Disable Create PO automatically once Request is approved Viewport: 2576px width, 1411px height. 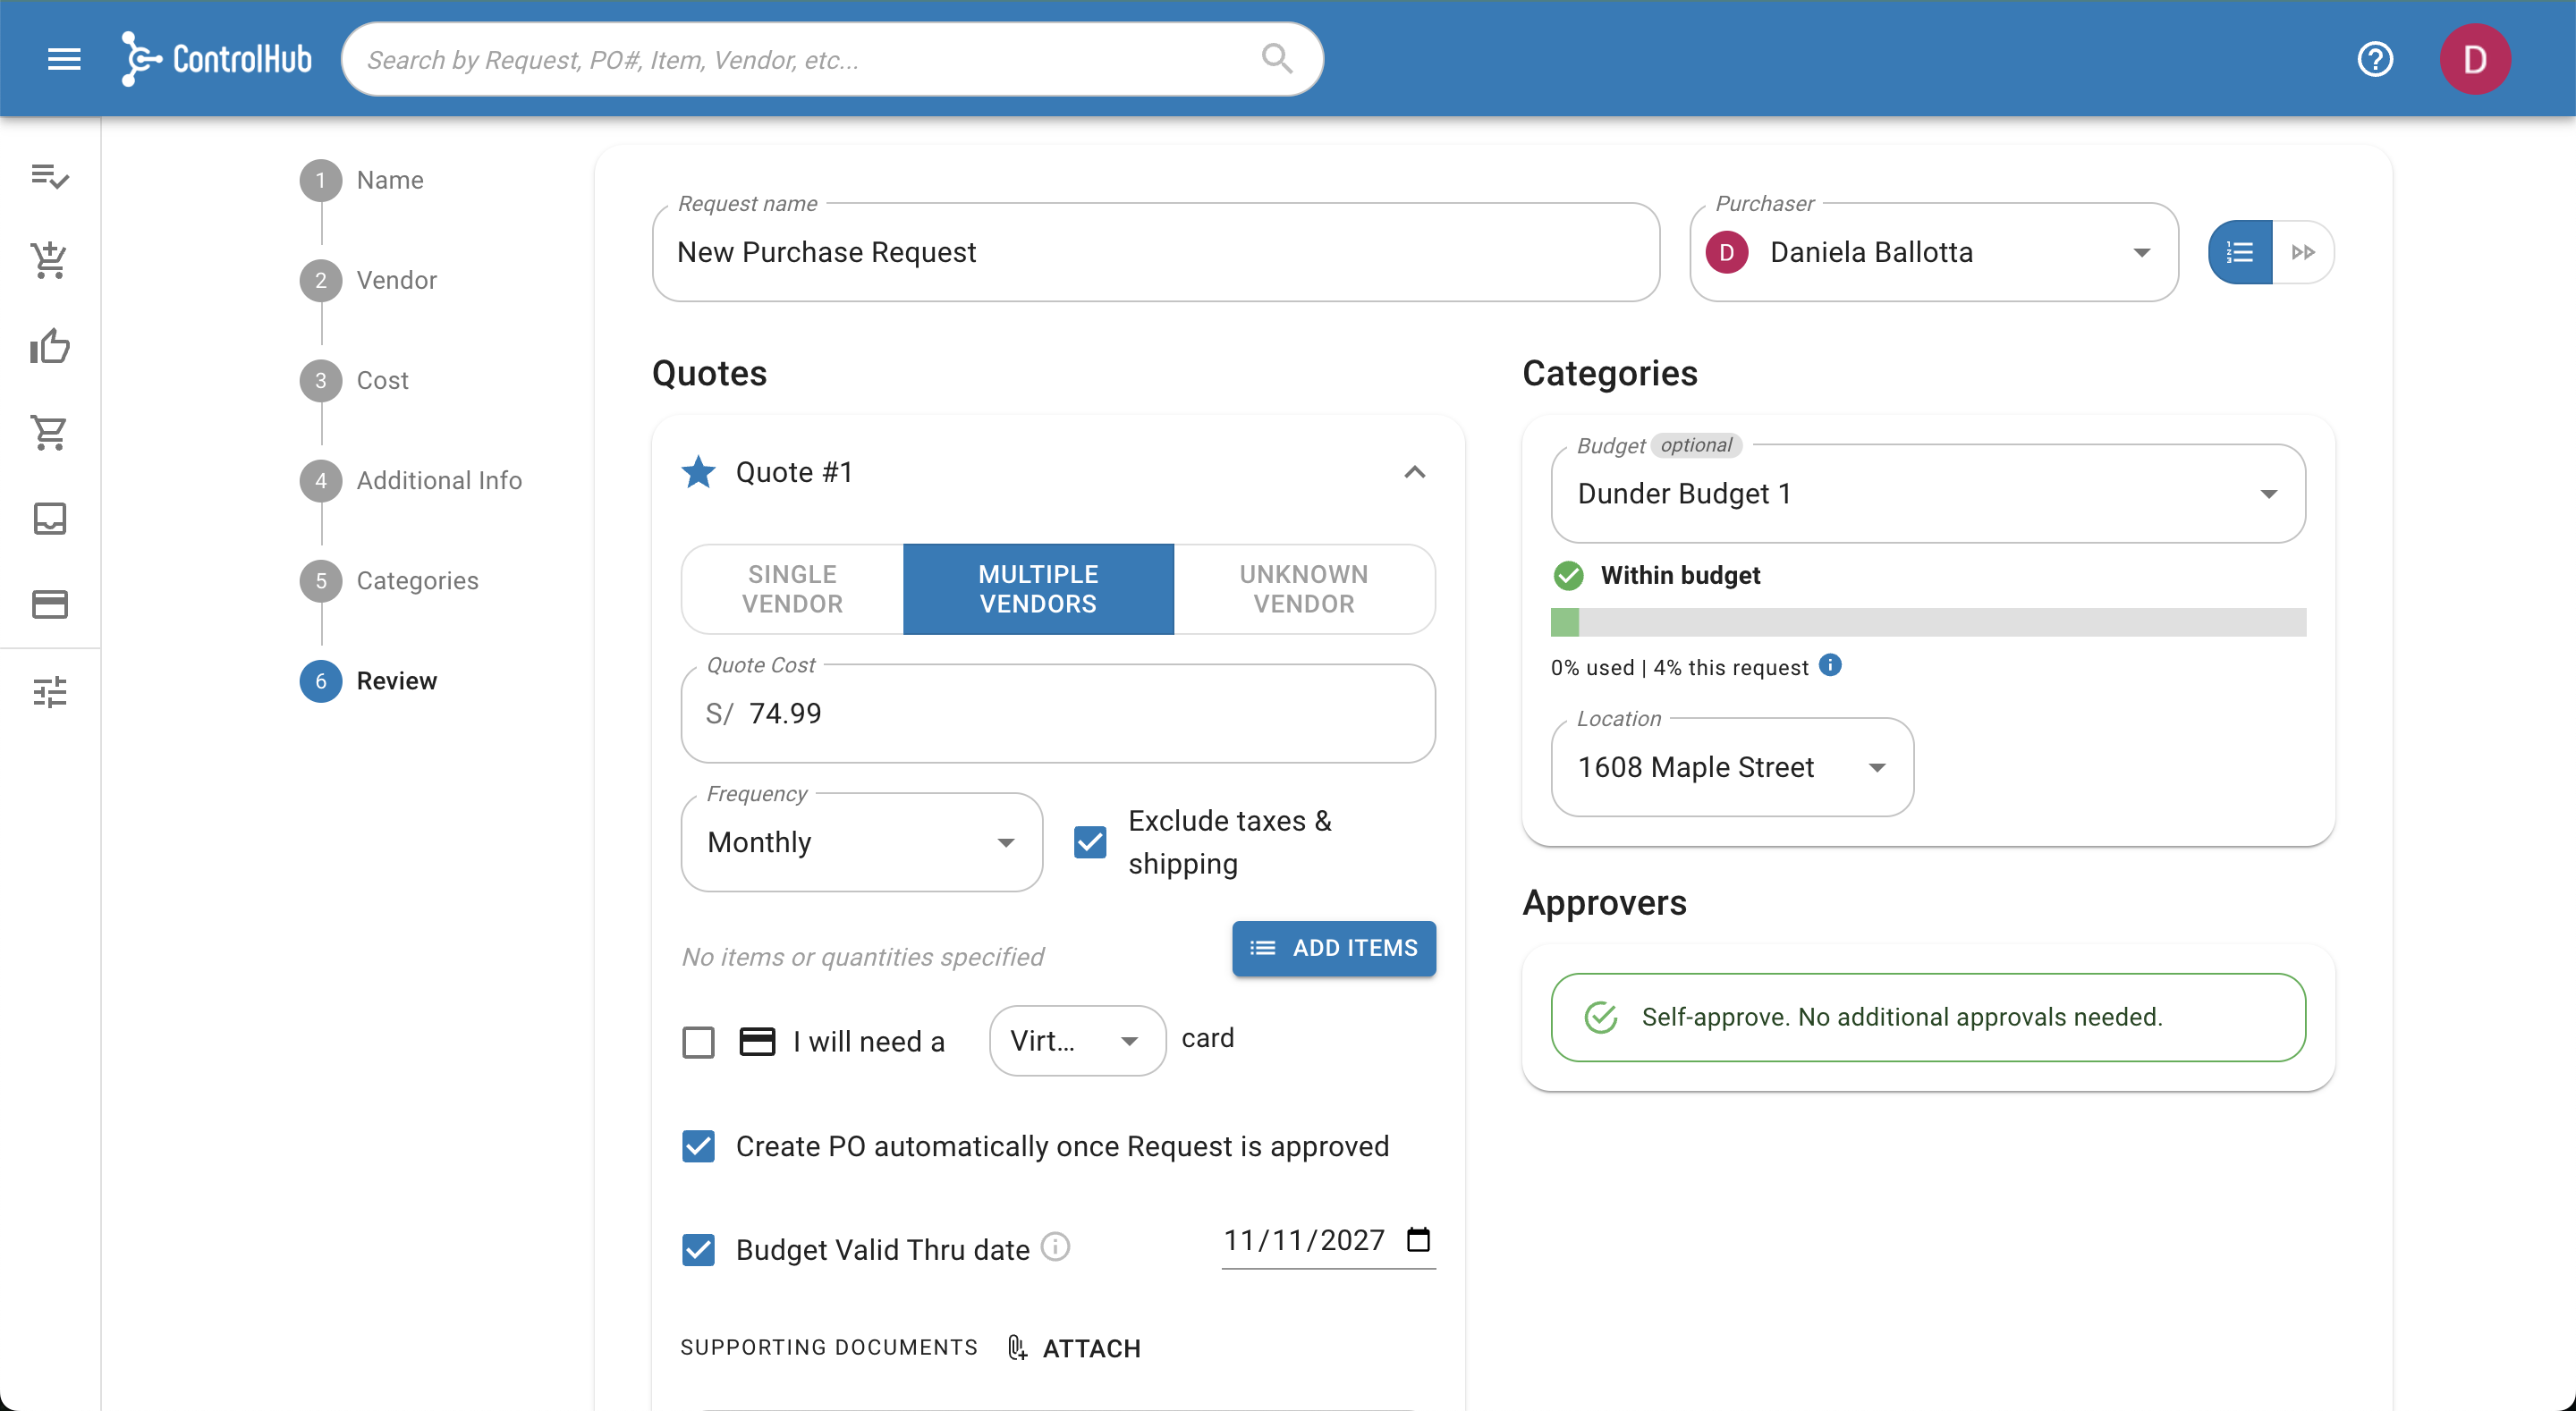click(698, 1147)
